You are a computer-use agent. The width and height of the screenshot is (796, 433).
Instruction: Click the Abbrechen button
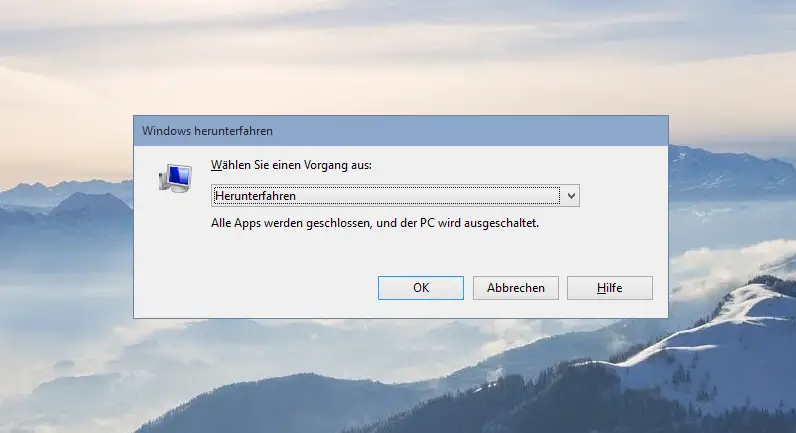coord(515,288)
